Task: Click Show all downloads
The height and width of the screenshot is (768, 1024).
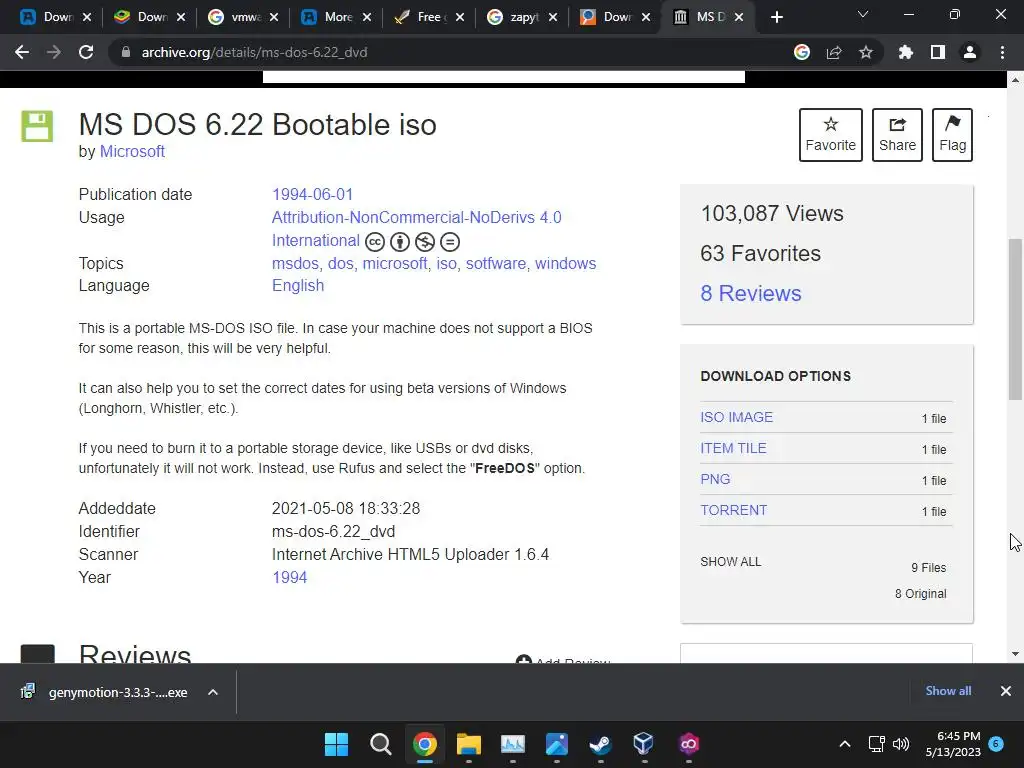Action: [948, 691]
